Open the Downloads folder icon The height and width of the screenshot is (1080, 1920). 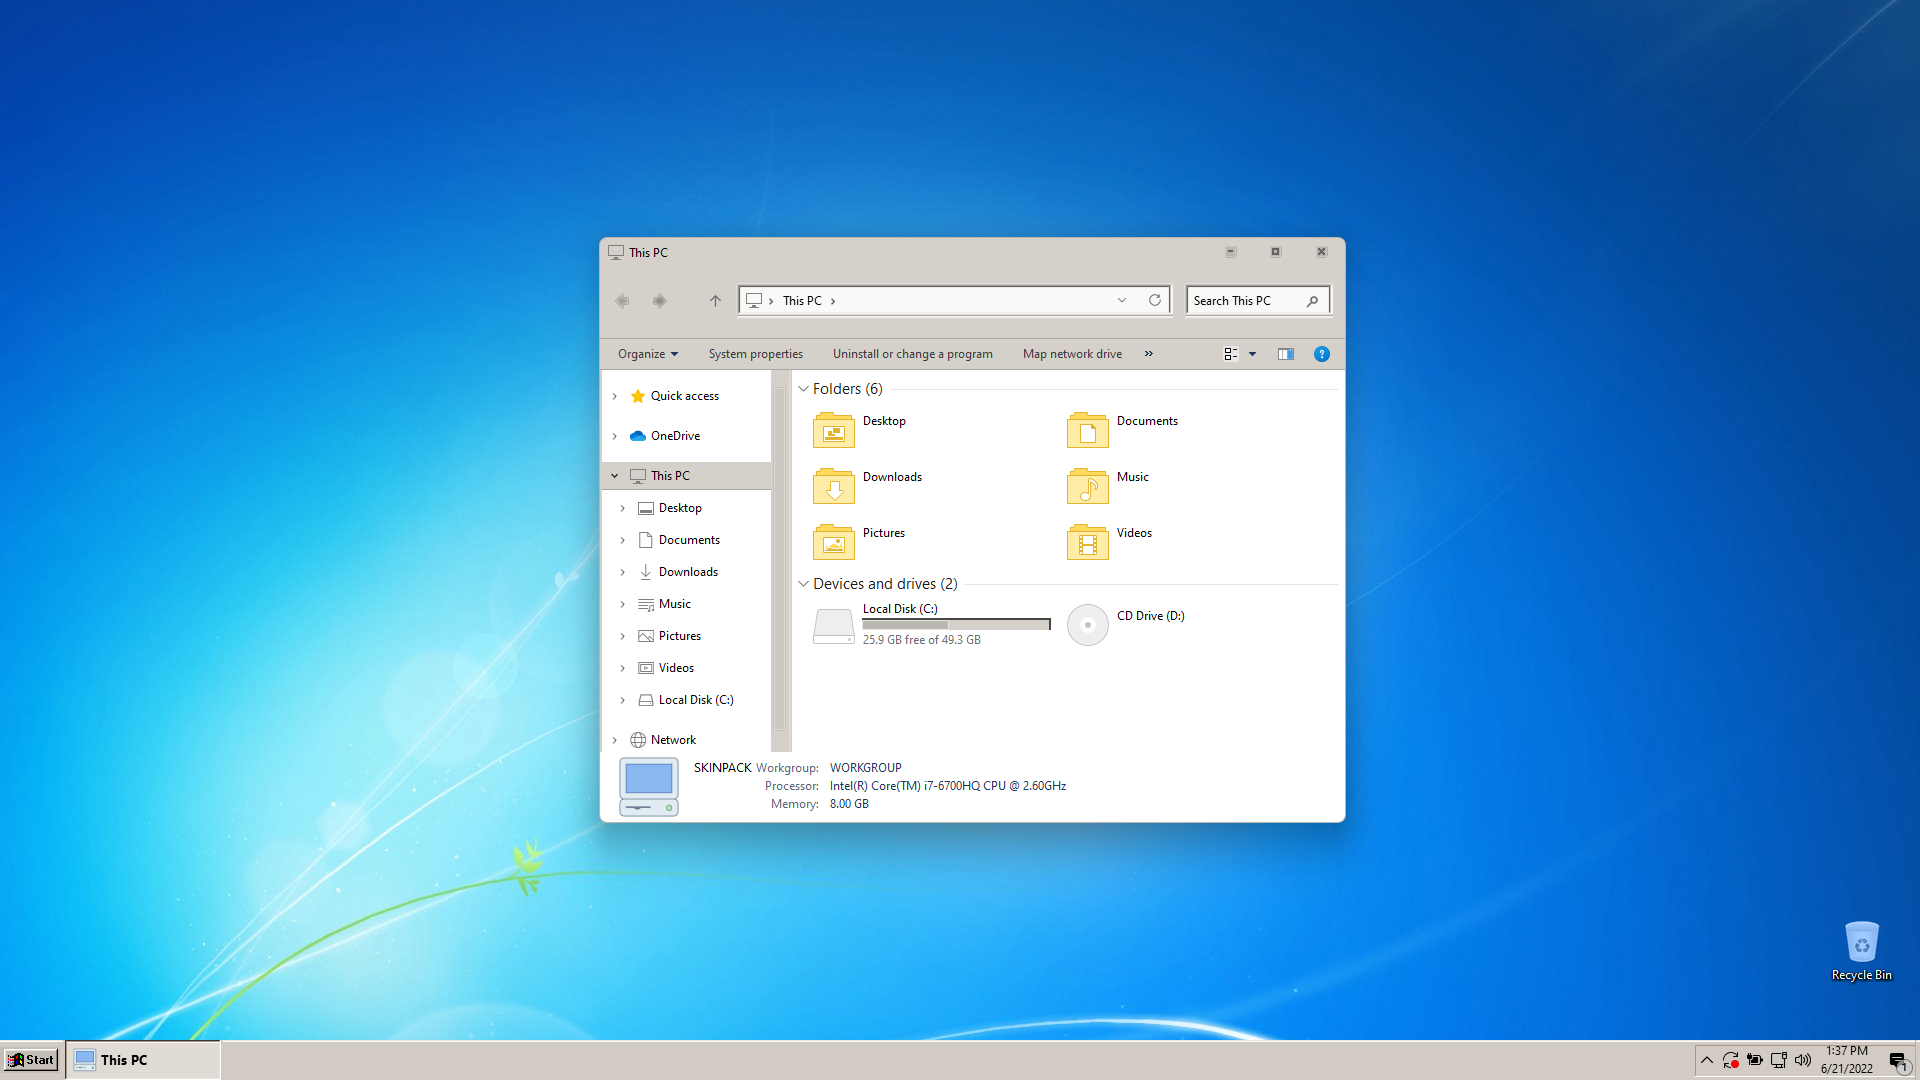coord(834,486)
